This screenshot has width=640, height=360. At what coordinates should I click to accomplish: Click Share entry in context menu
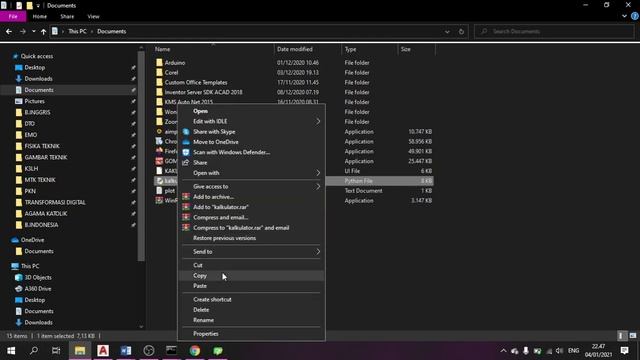[x=251, y=162]
